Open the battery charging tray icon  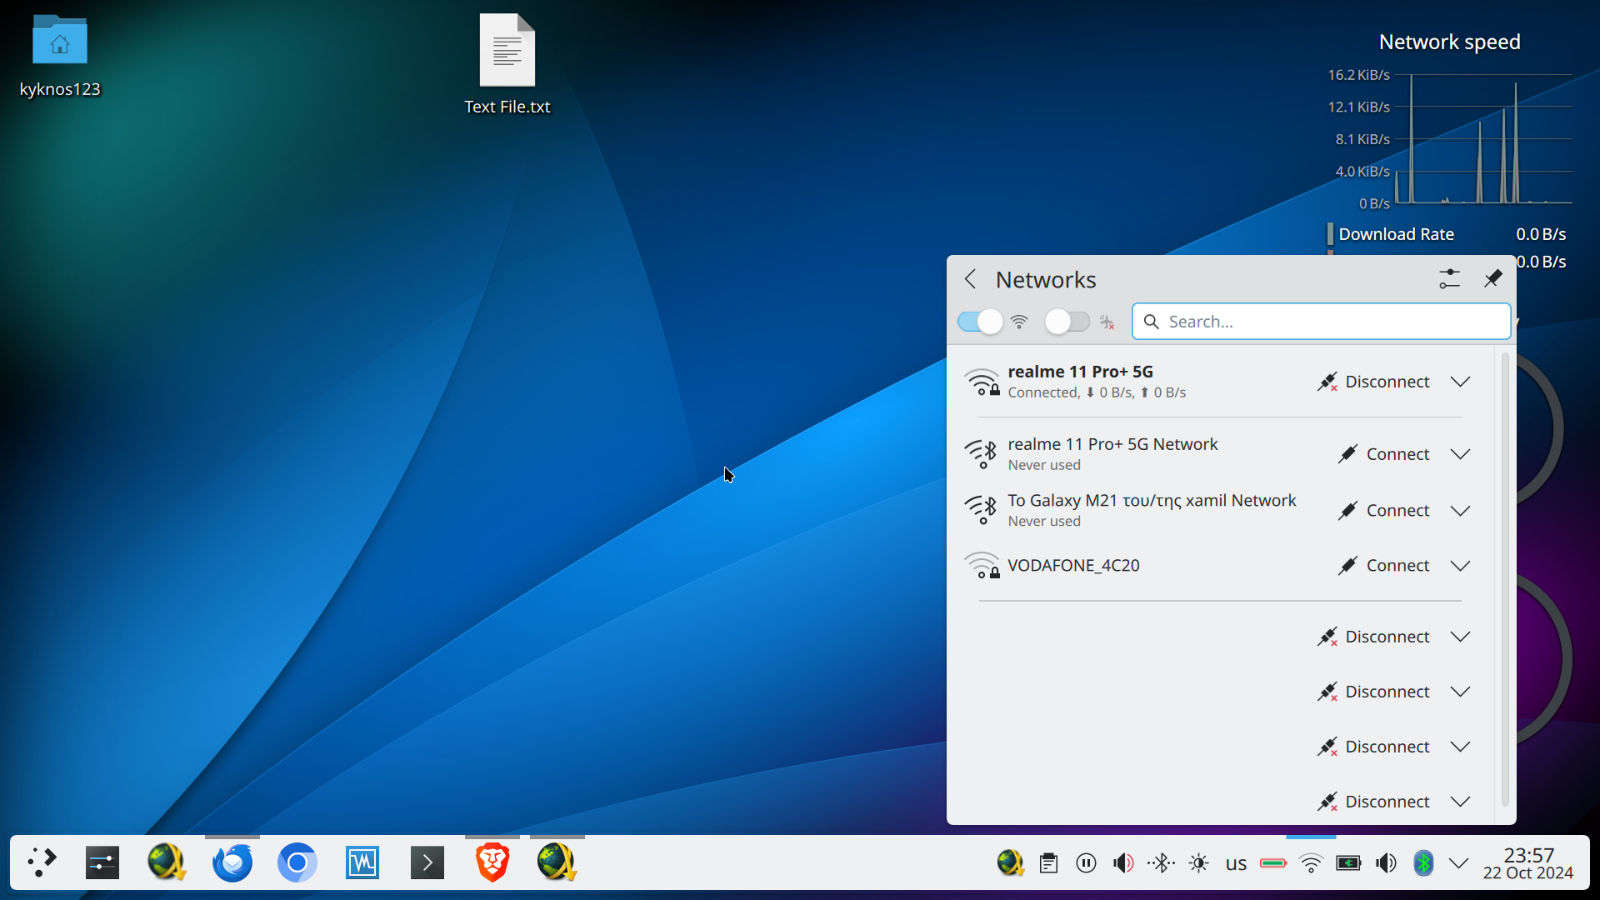[x=1348, y=863]
